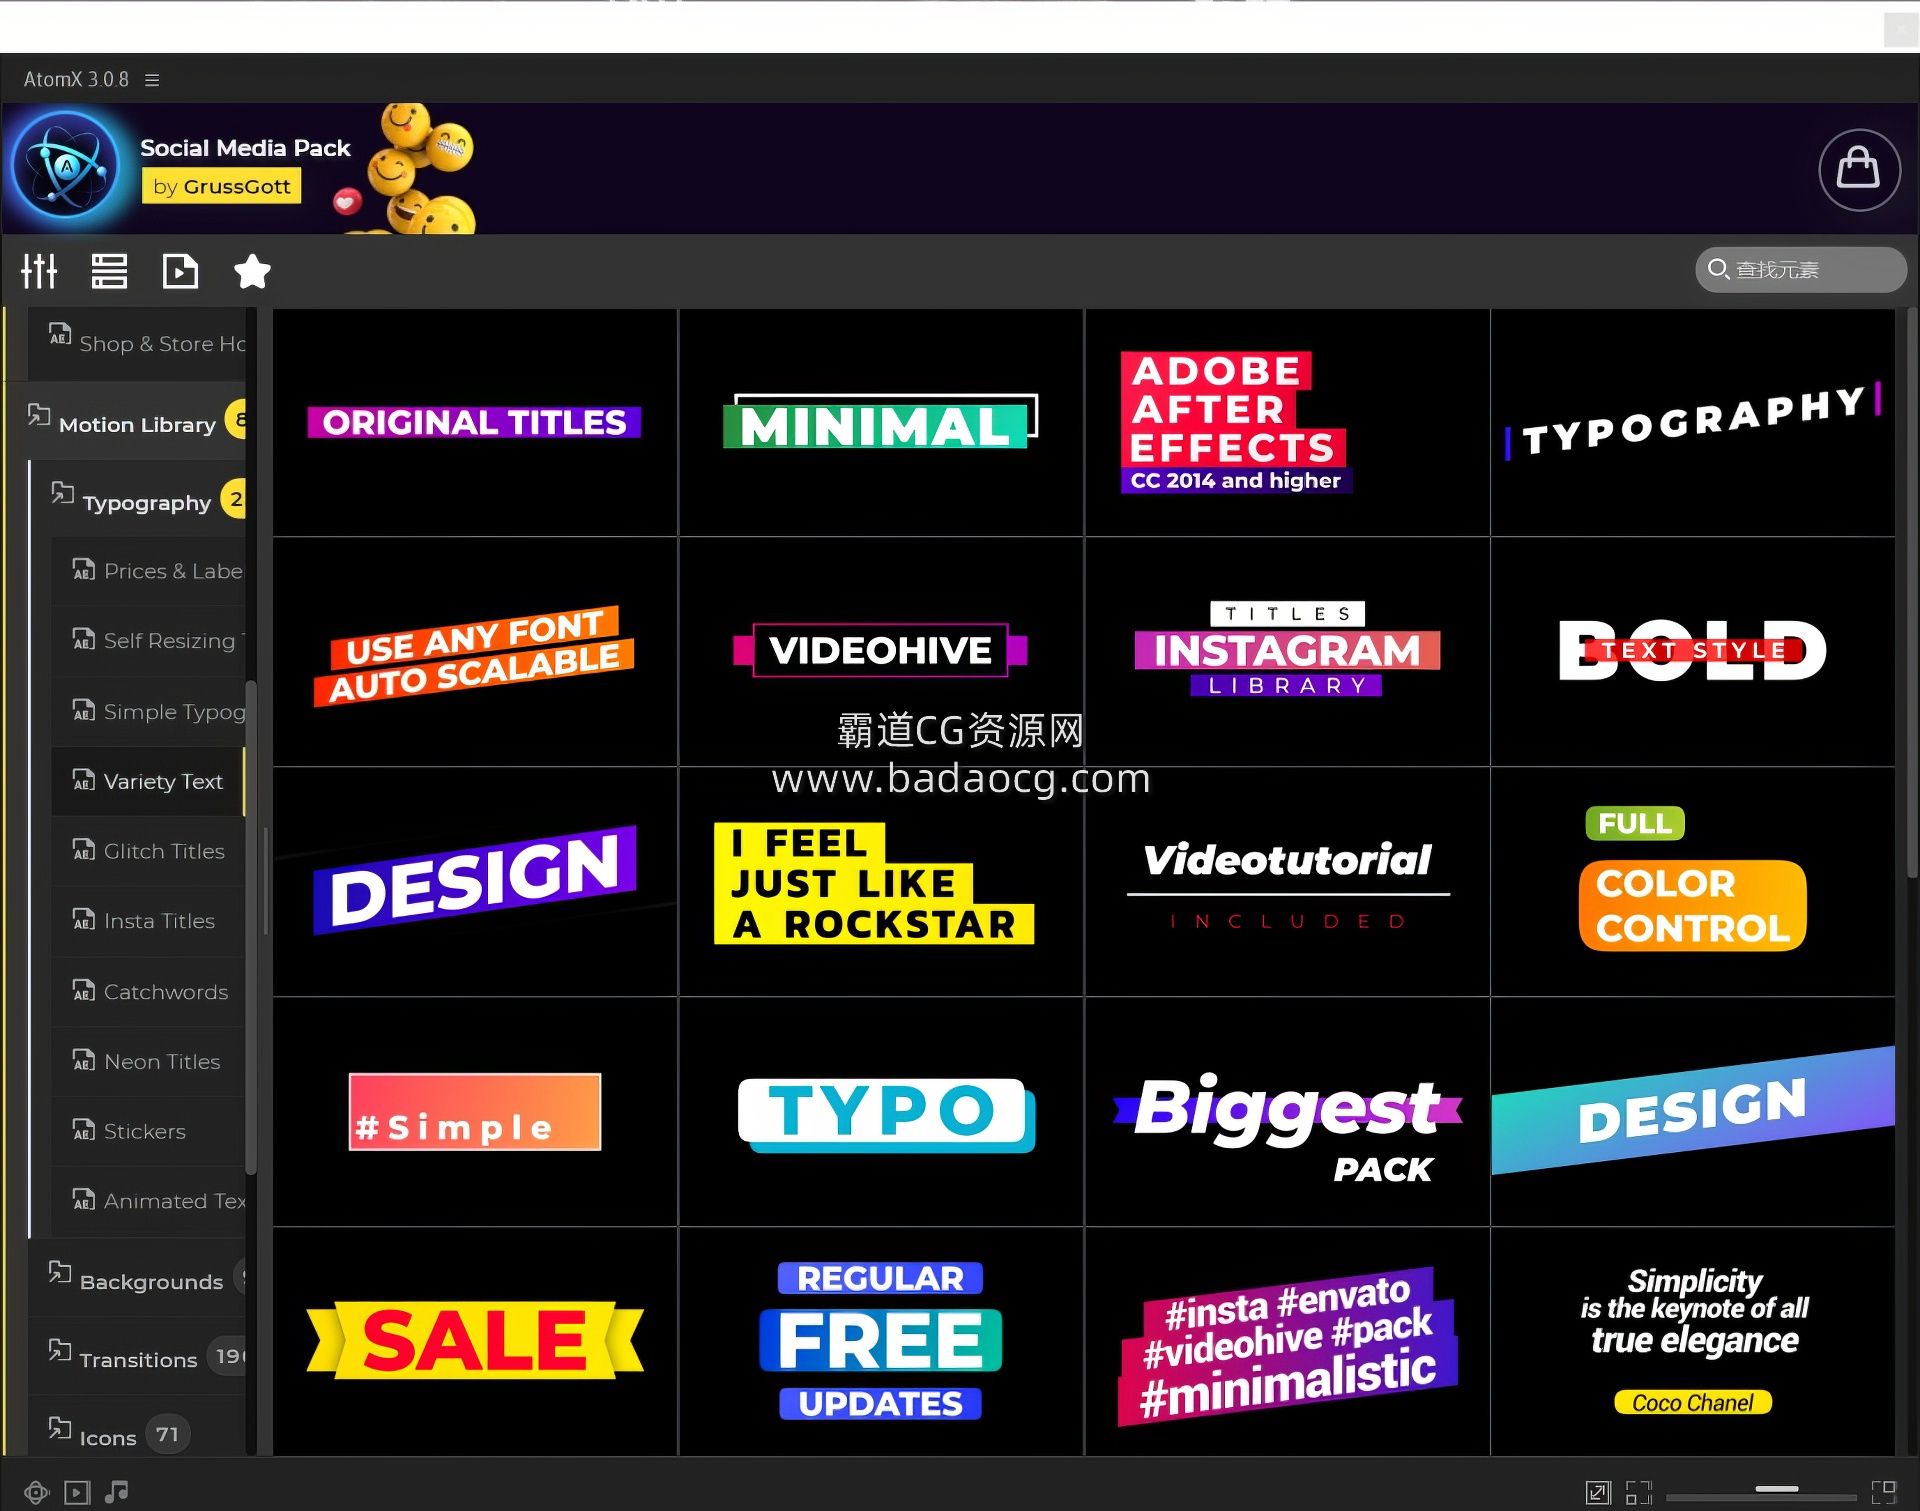
Task: Select the SALE ribbon thumbnail
Action: coord(475,1341)
